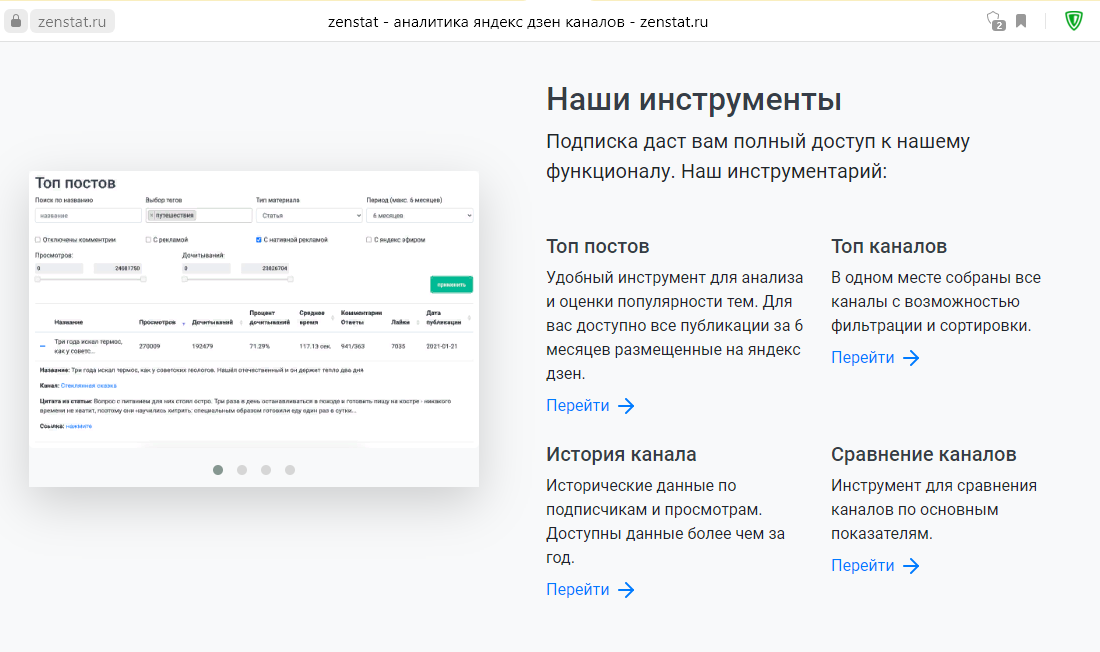
Task: Enable the 'Отключены комментарии' checkbox
Action: pyautogui.click(x=38, y=240)
